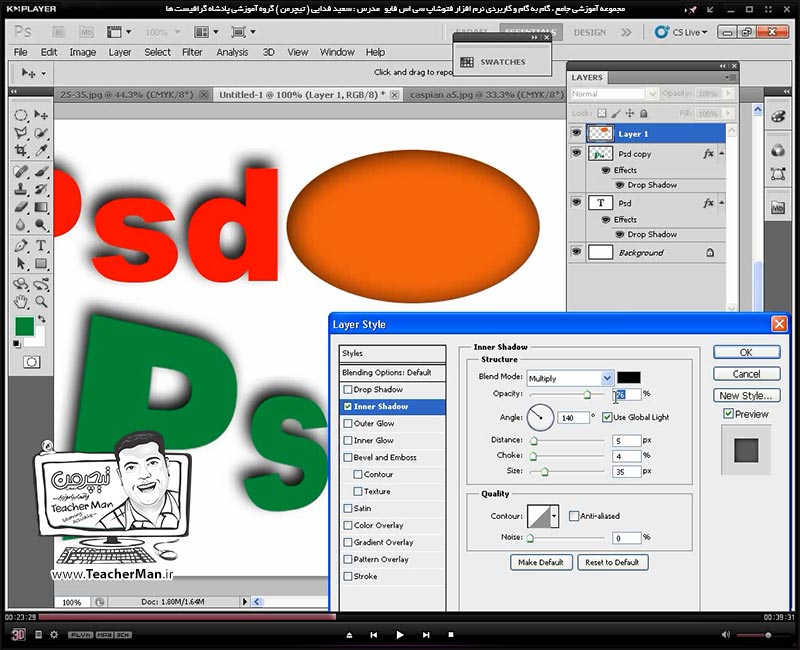
Task: Click Reset to Default button
Action: coord(612,562)
